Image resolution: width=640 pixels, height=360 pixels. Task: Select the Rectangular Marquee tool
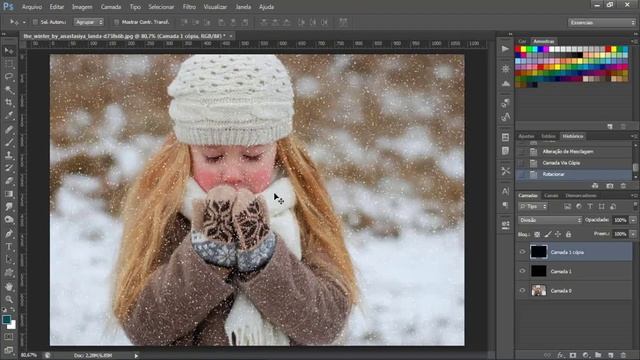click(x=9, y=64)
